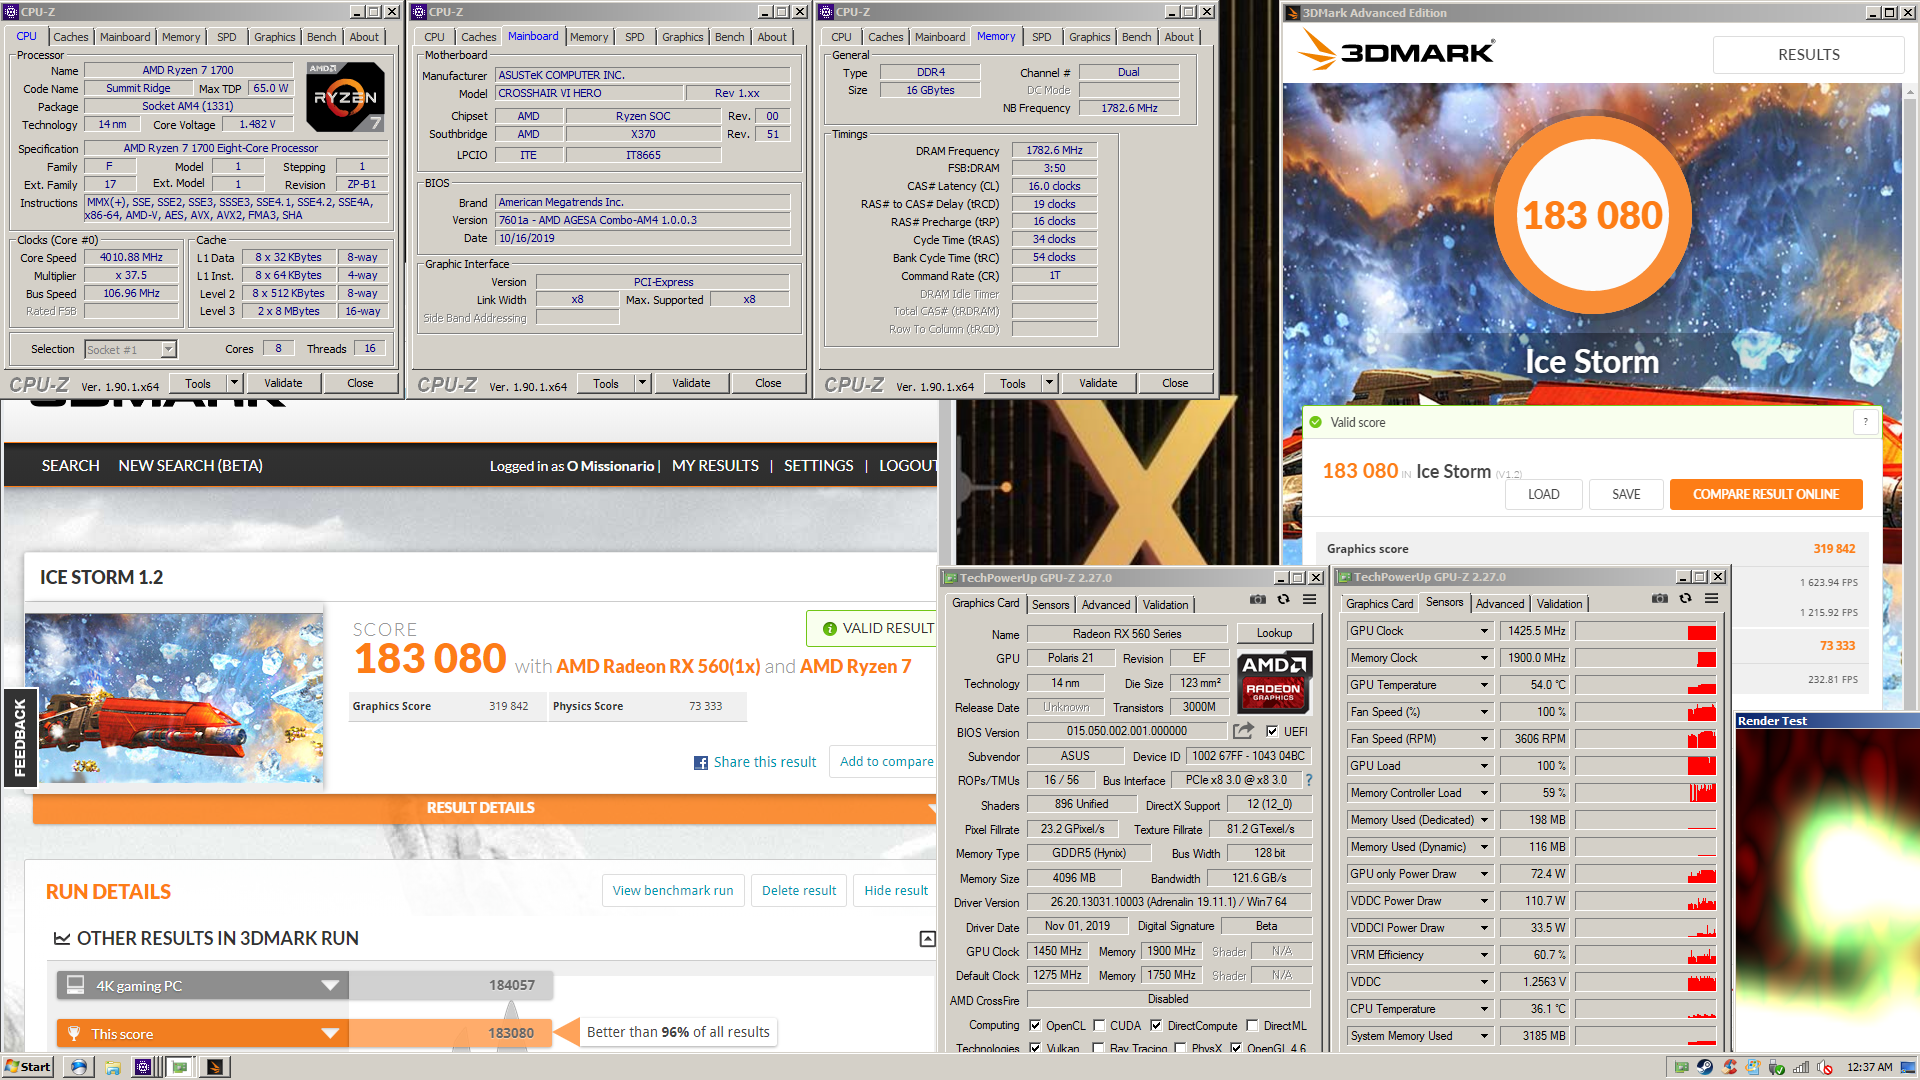
Task: Click the Ice Storm 1.2 result thumbnail
Action: pyautogui.click(x=174, y=697)
